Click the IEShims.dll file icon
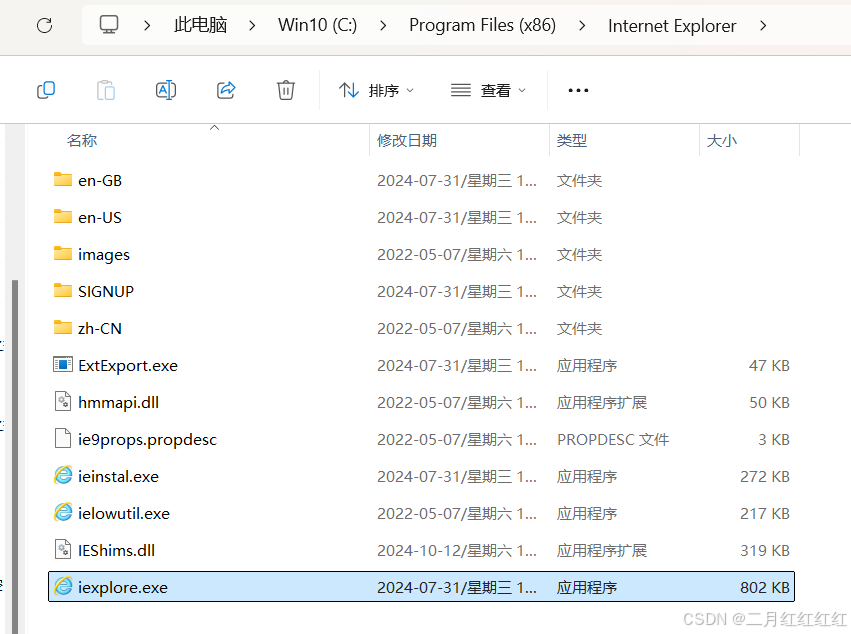Image resolution: width=851 pixels, height=634 pixels. [63, 549]
